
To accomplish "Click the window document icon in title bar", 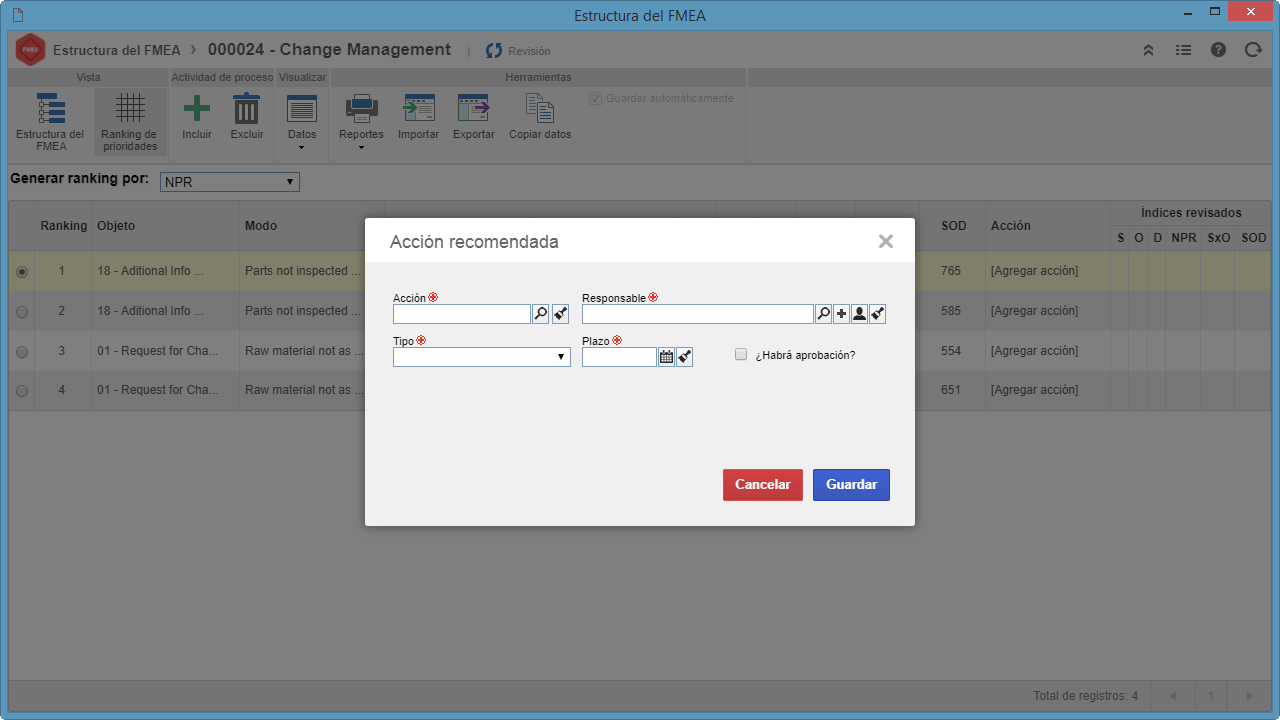I will (18, 15).
